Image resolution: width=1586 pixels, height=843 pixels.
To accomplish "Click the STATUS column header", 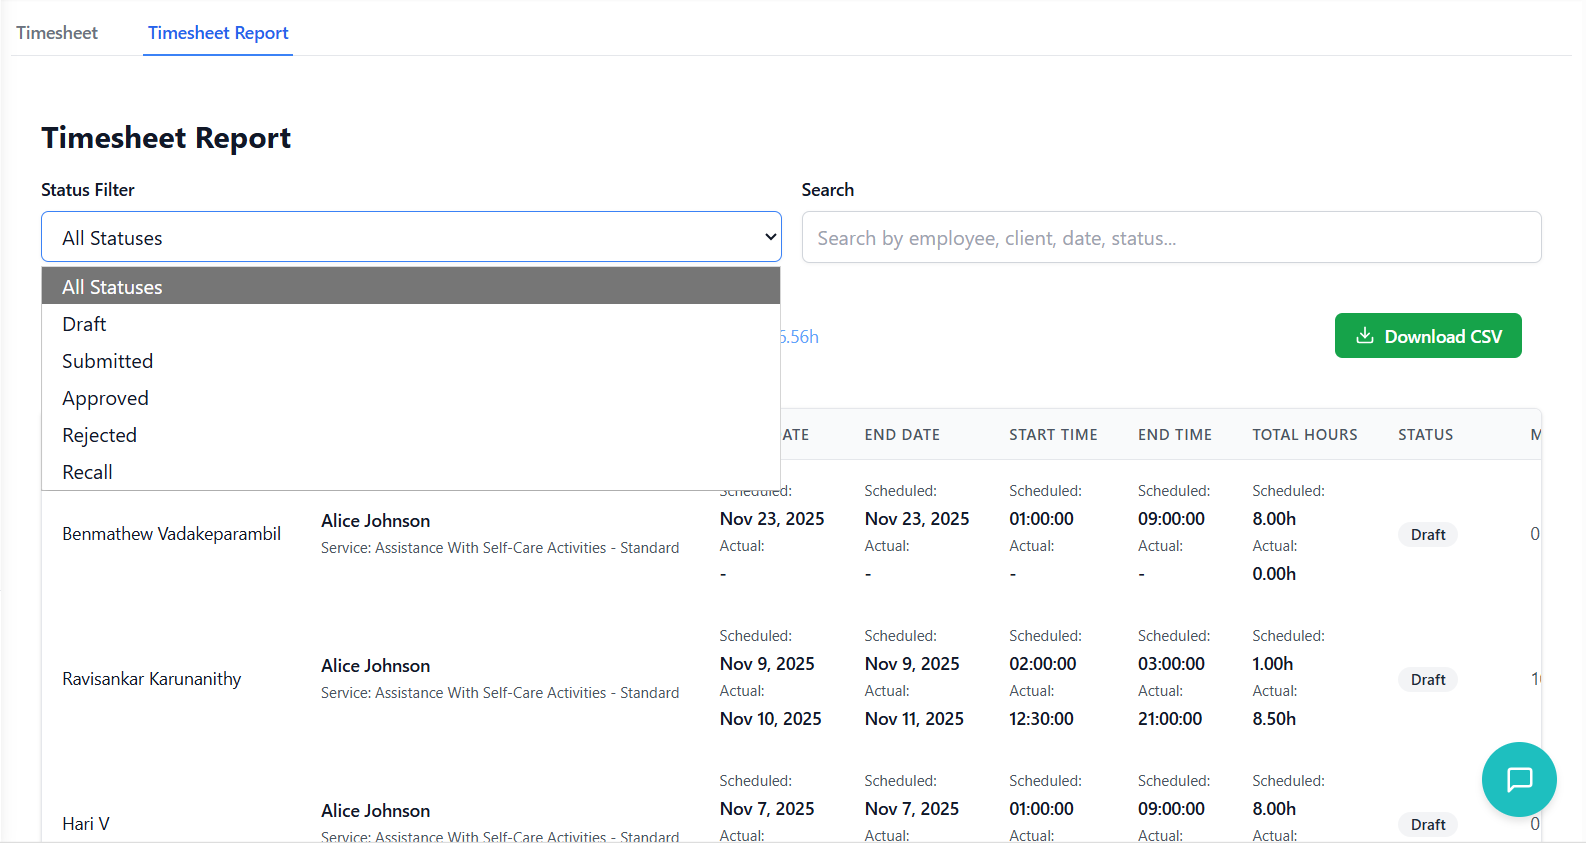I will coord(1425,435).
